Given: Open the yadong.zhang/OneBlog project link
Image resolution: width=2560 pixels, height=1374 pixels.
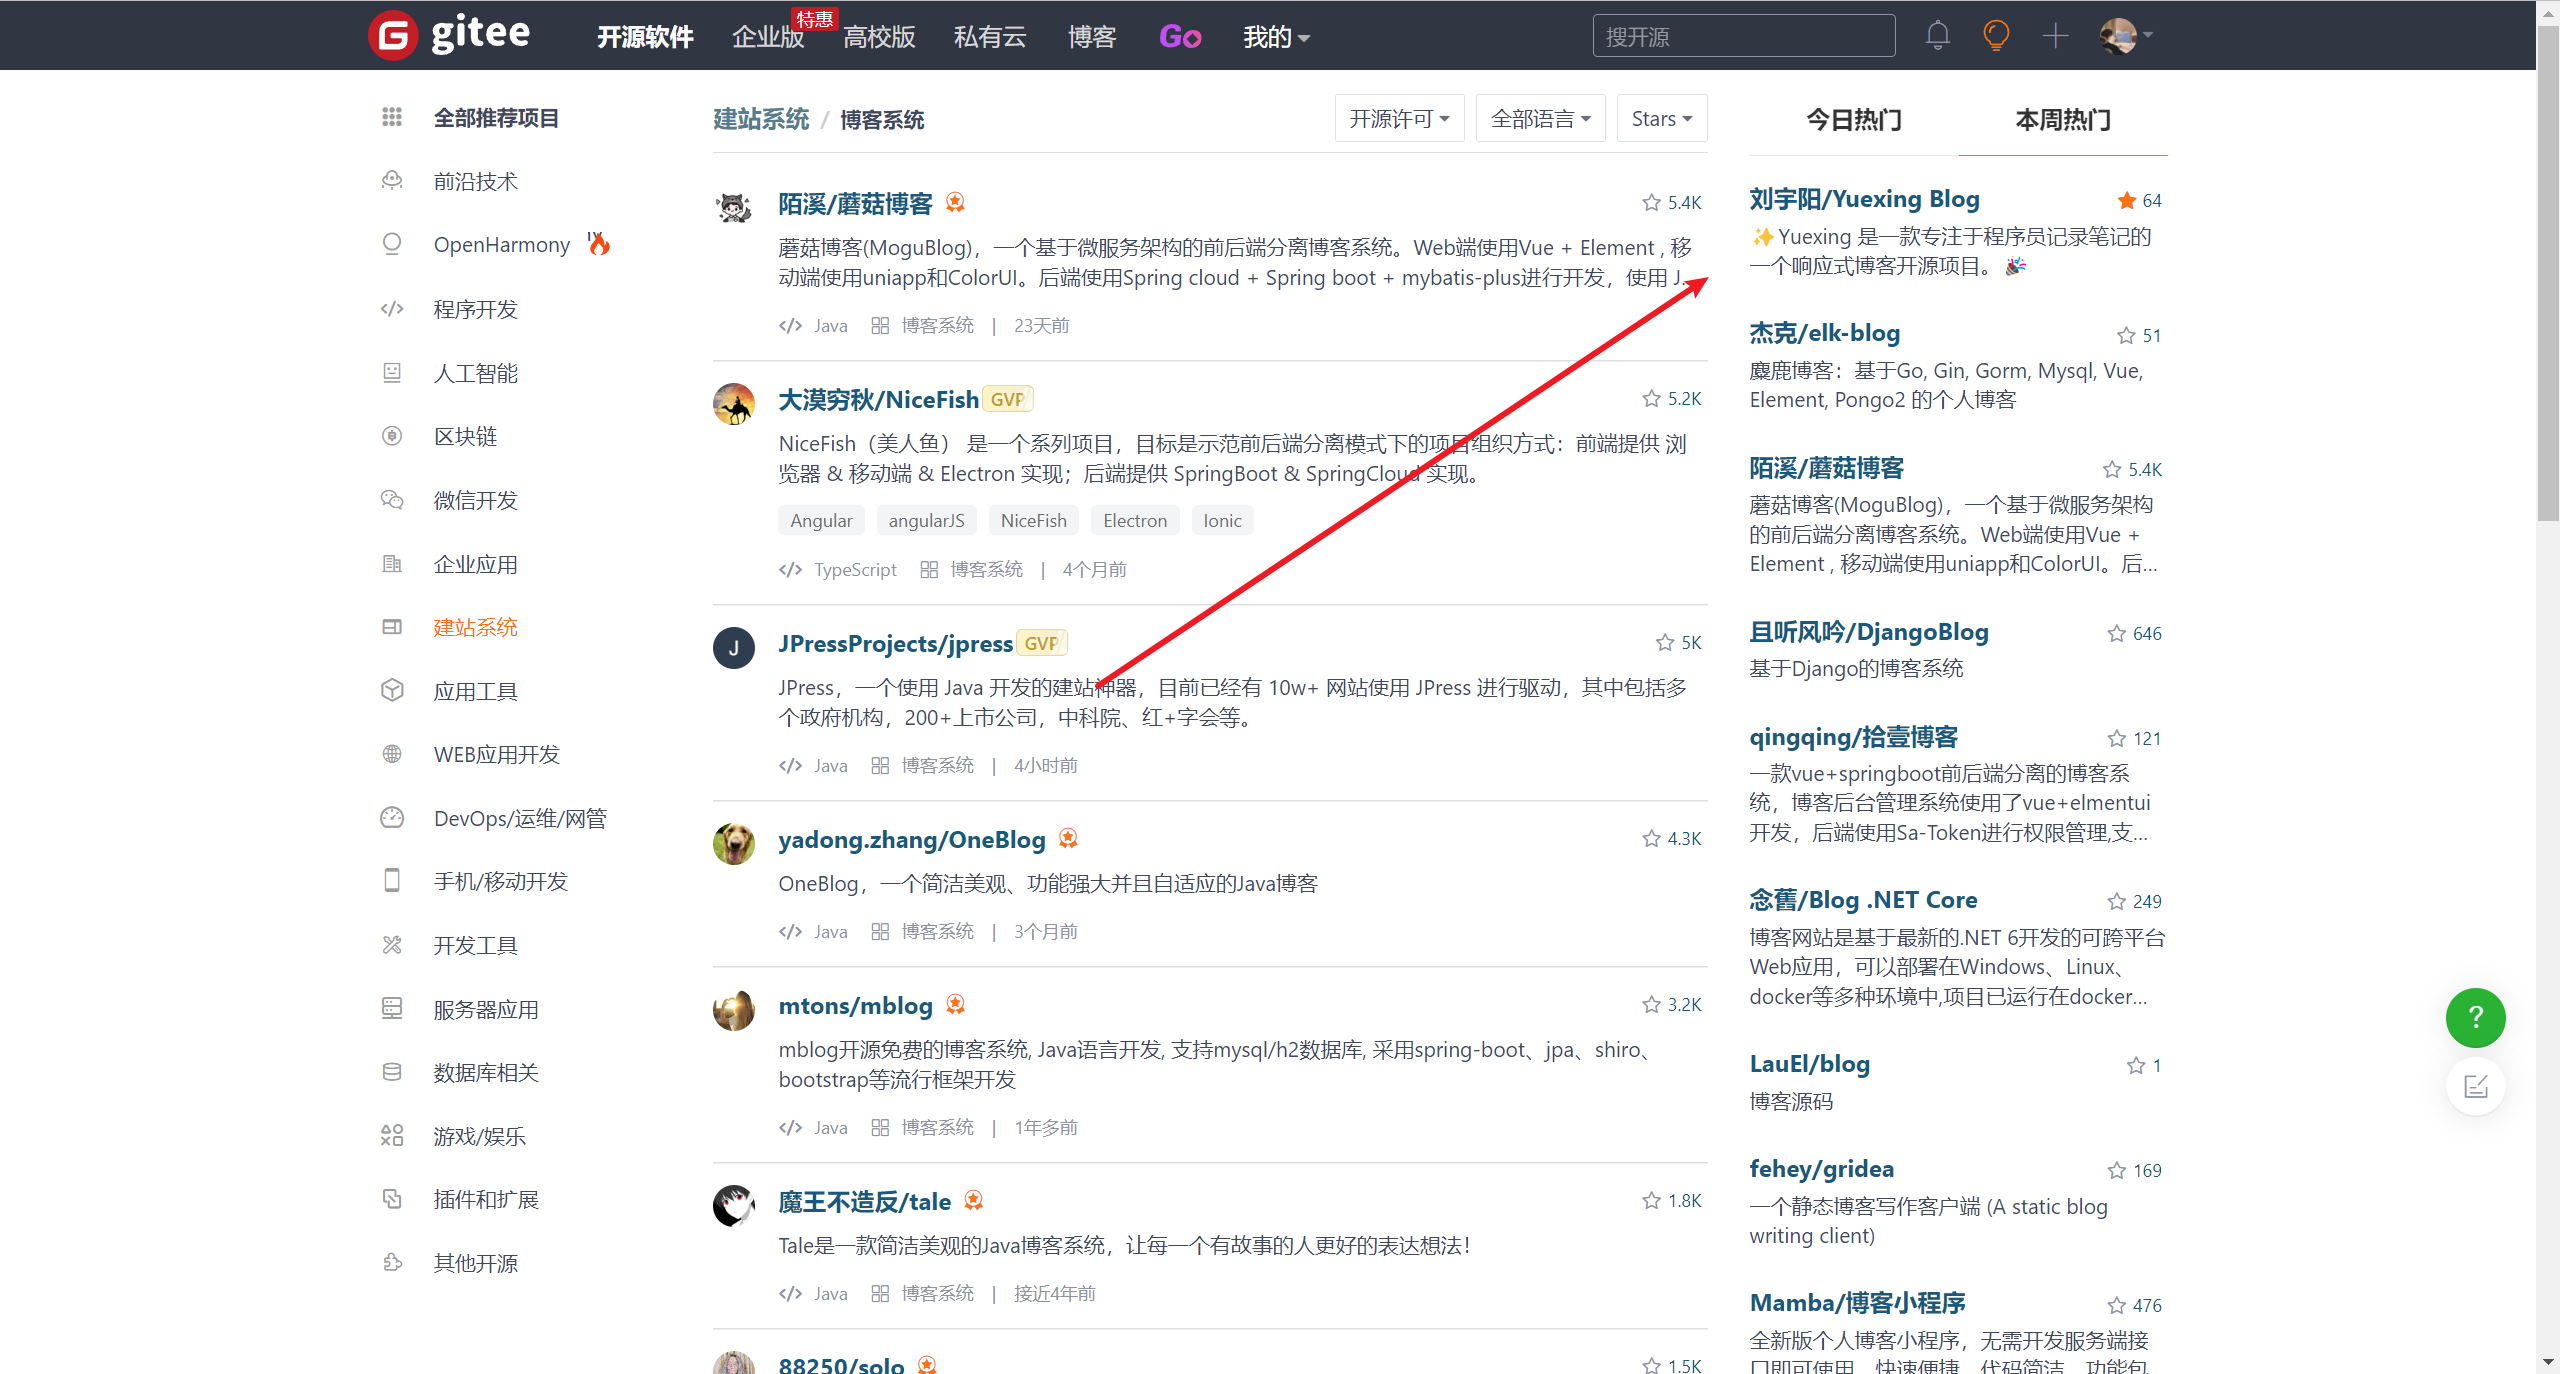Looking at the screenshot, I should [x=912, y=840].
